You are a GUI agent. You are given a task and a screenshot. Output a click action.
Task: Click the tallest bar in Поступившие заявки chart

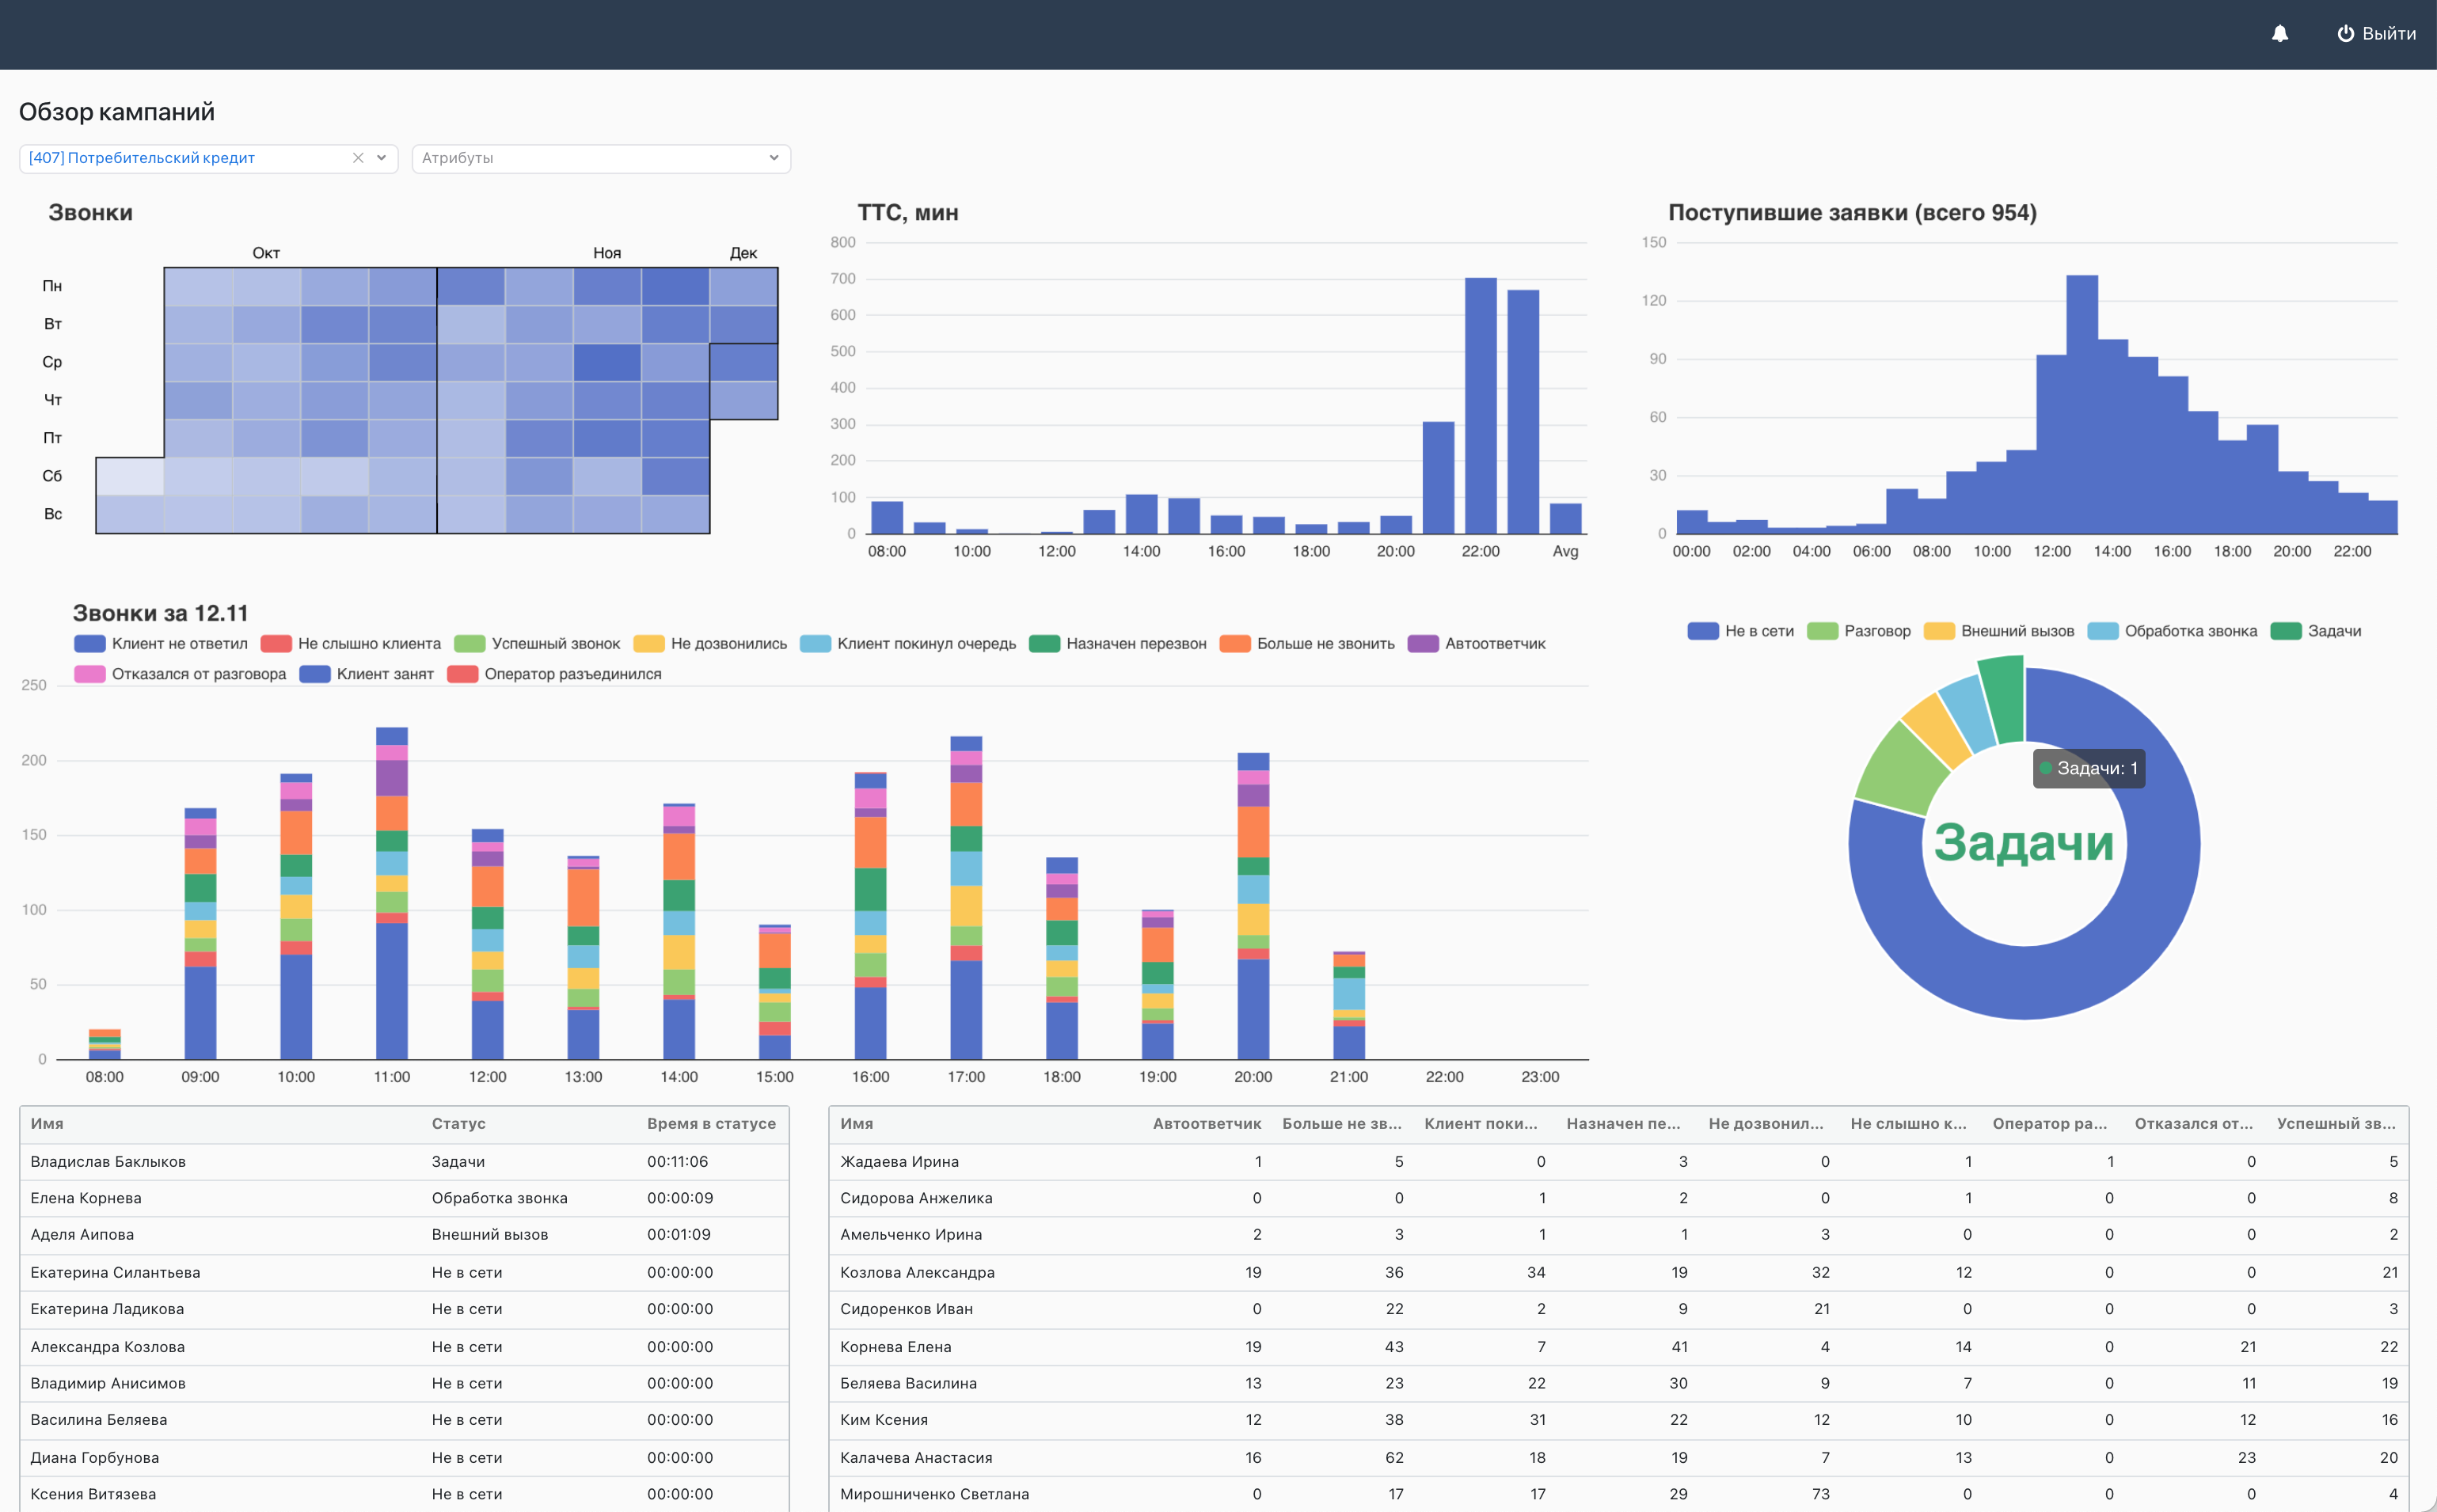[x=2082, y=404]
